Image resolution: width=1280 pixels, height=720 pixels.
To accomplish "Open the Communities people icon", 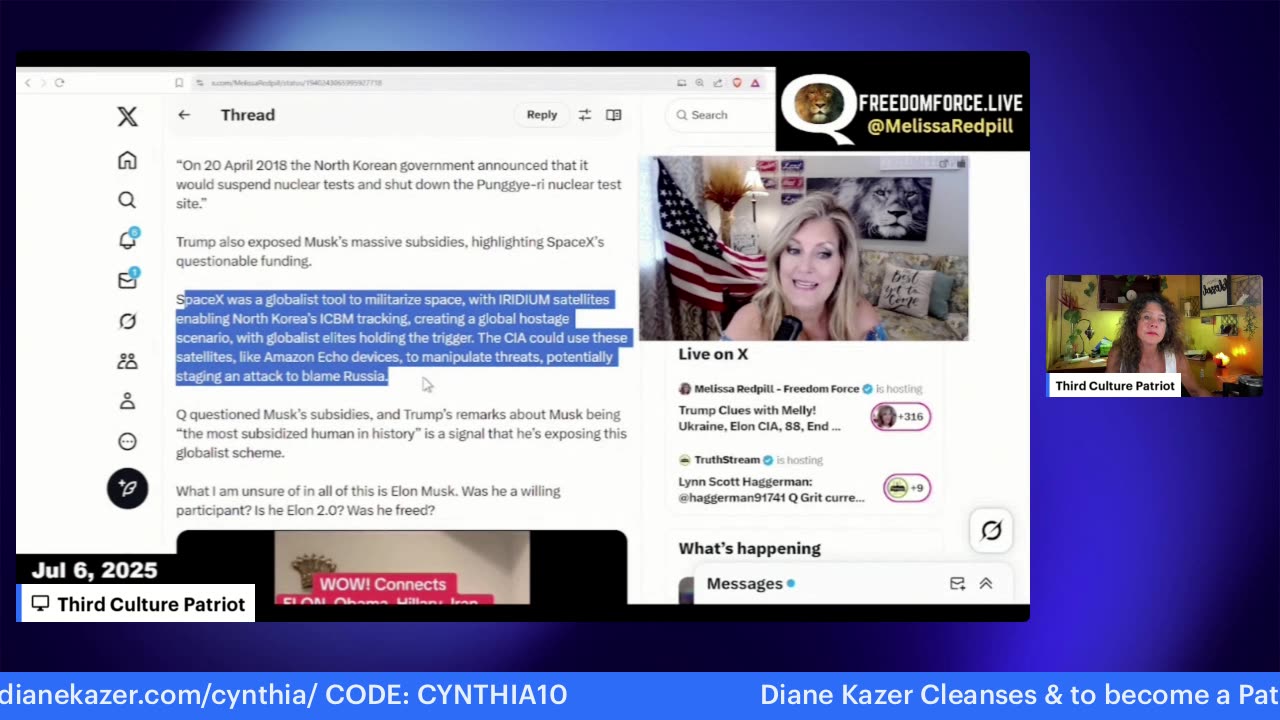I will pyautogui.click(x=127, y=361).
